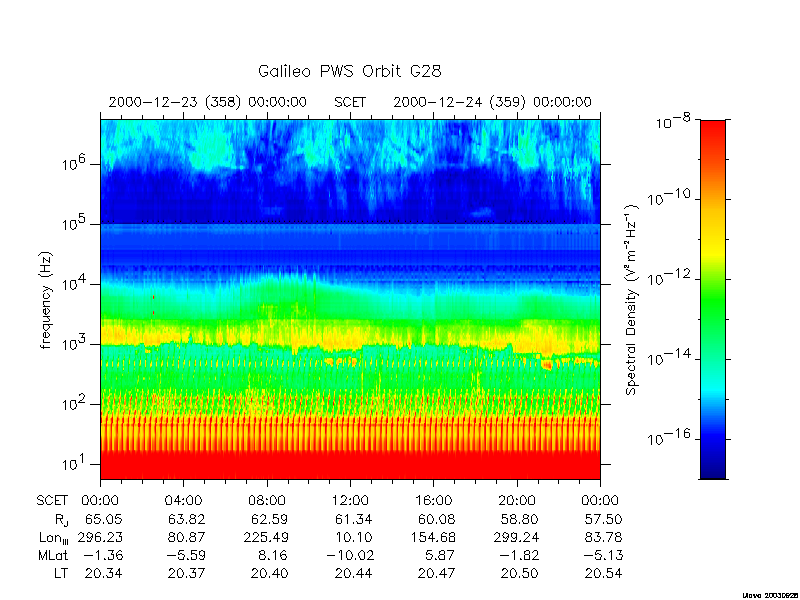Screen dimensions: 800x600
Task: Click the 'SCET' label above the plot
Action: pos(350,102)
